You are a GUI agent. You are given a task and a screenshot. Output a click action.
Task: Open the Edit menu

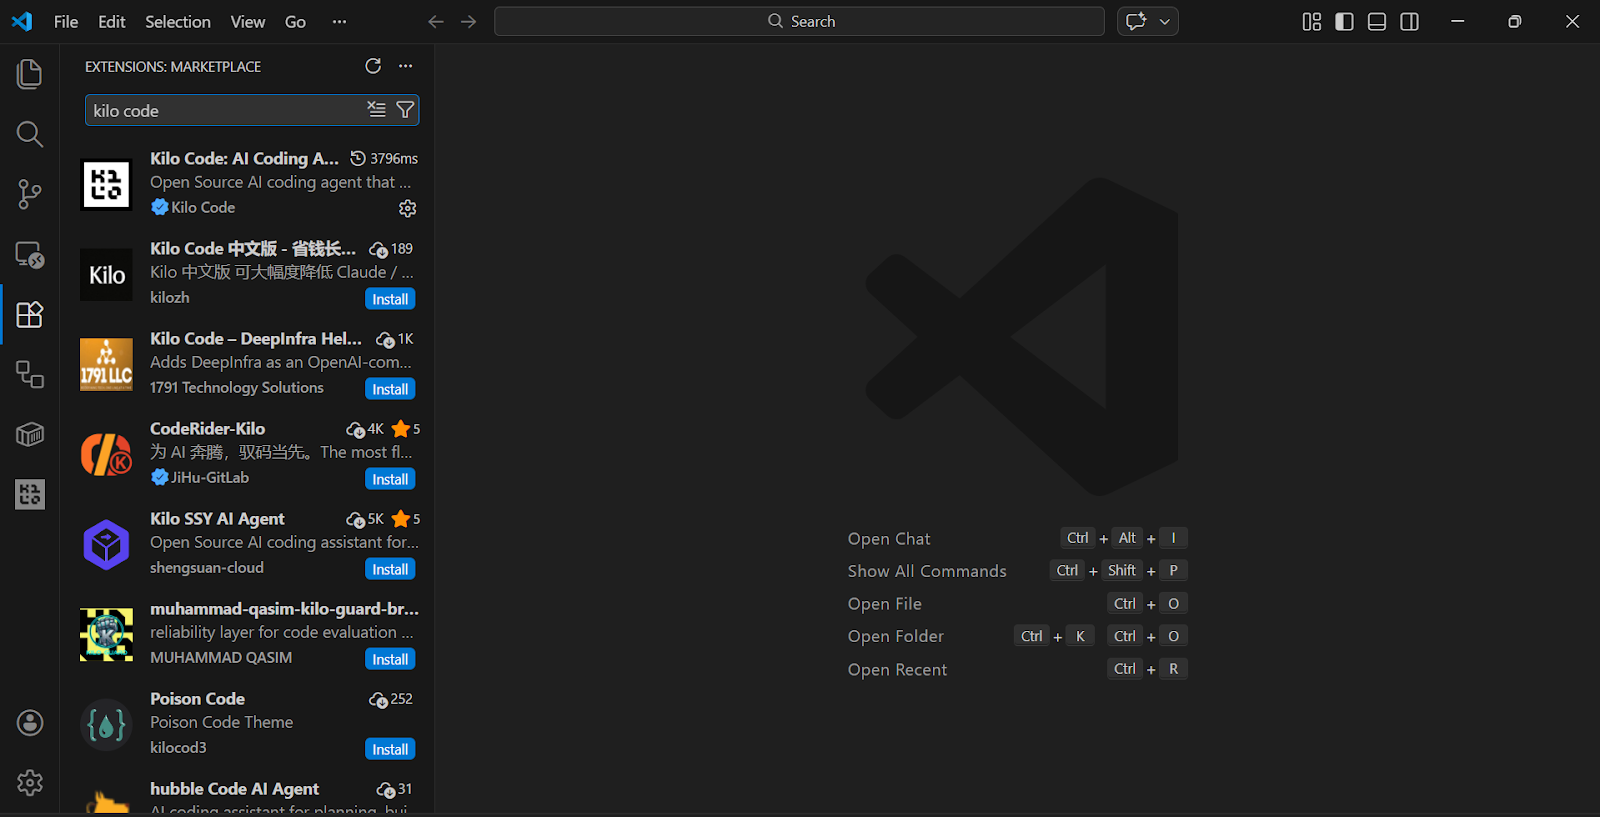112,22
